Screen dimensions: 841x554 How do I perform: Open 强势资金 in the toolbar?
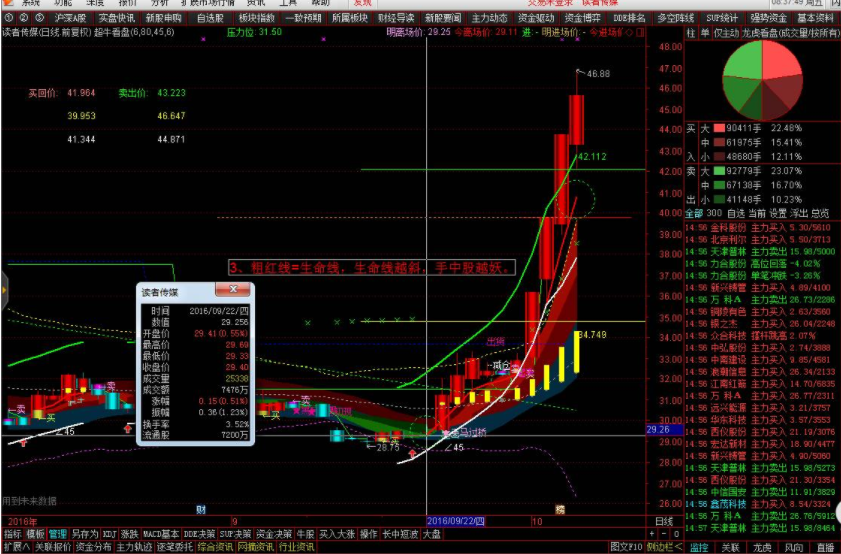(769, 18)
